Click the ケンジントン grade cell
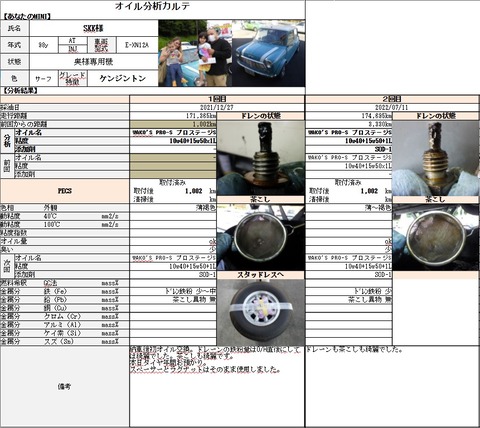 (123, 79)
